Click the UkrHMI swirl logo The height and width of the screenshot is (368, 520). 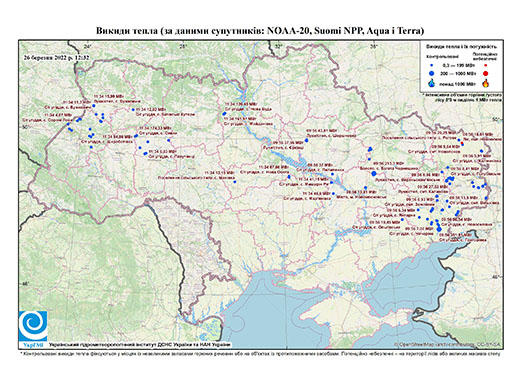pyautogui.click(x=33, y=326)
